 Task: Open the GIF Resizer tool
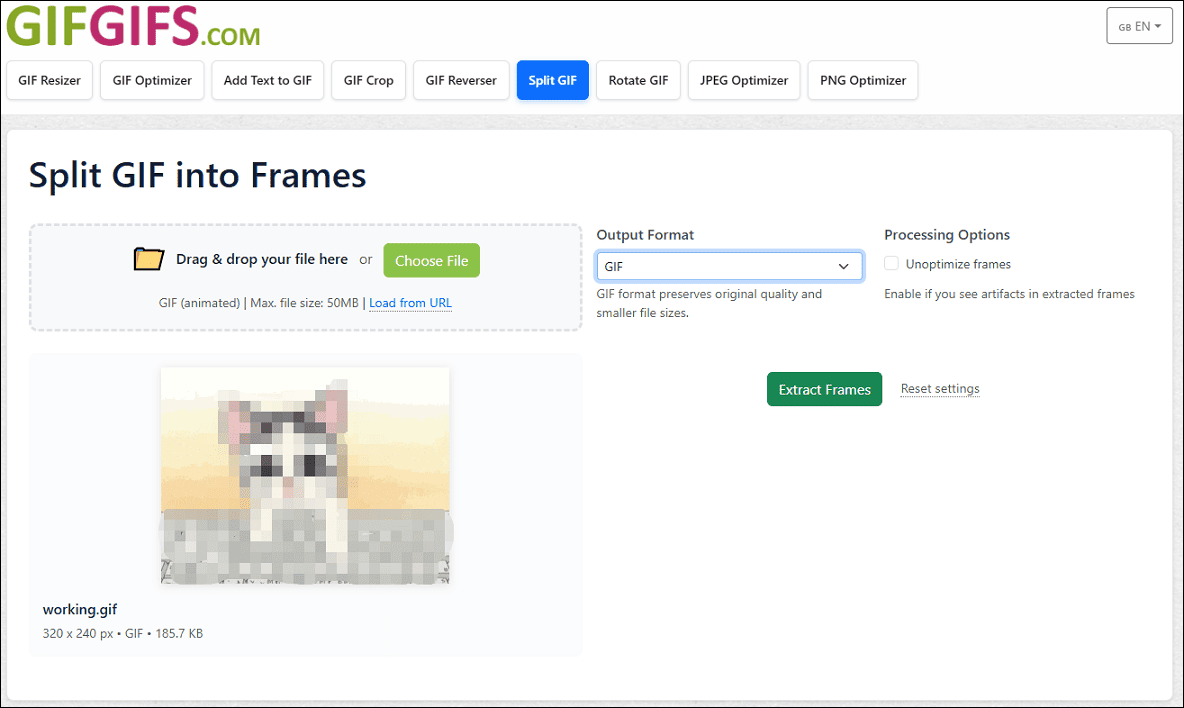point(49,80)
